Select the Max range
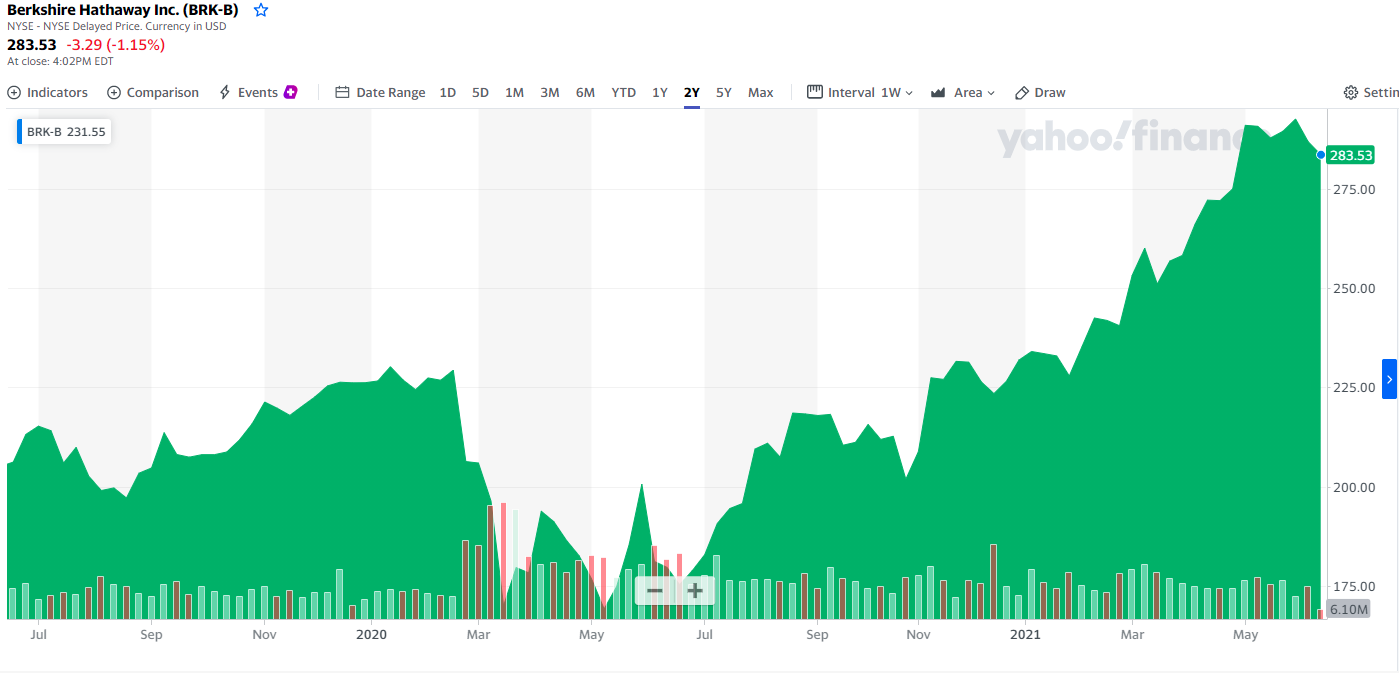Image resolution: width=1399 pixels, height=673 pixels. [761, 92]
